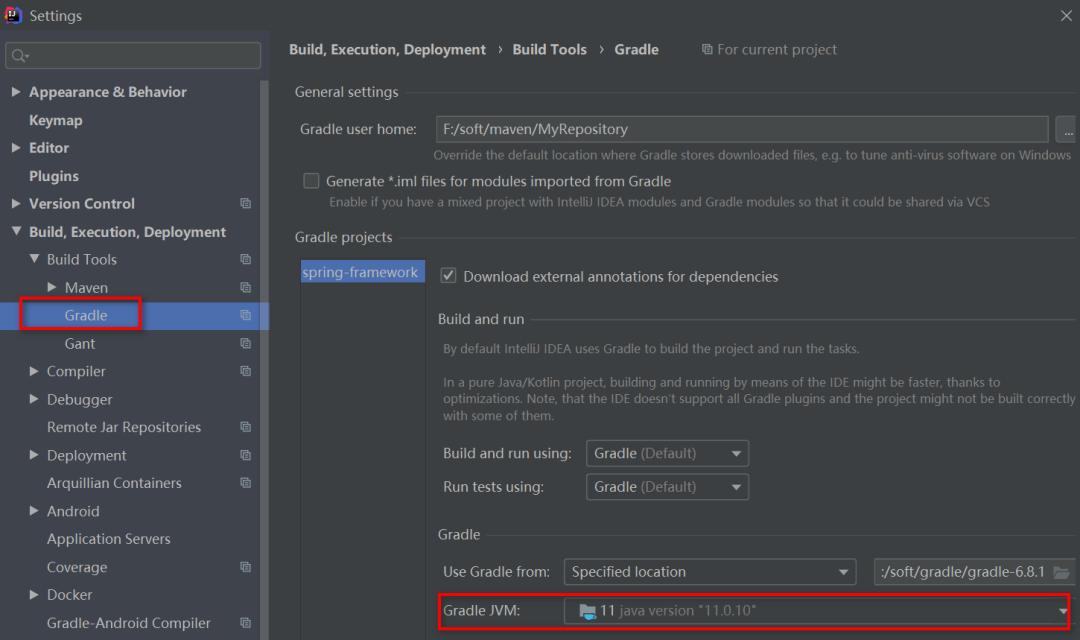Select Plugins in settings tree
Image resolution: width=1080 pixels, height=640 pixels.
click(54, 176)
